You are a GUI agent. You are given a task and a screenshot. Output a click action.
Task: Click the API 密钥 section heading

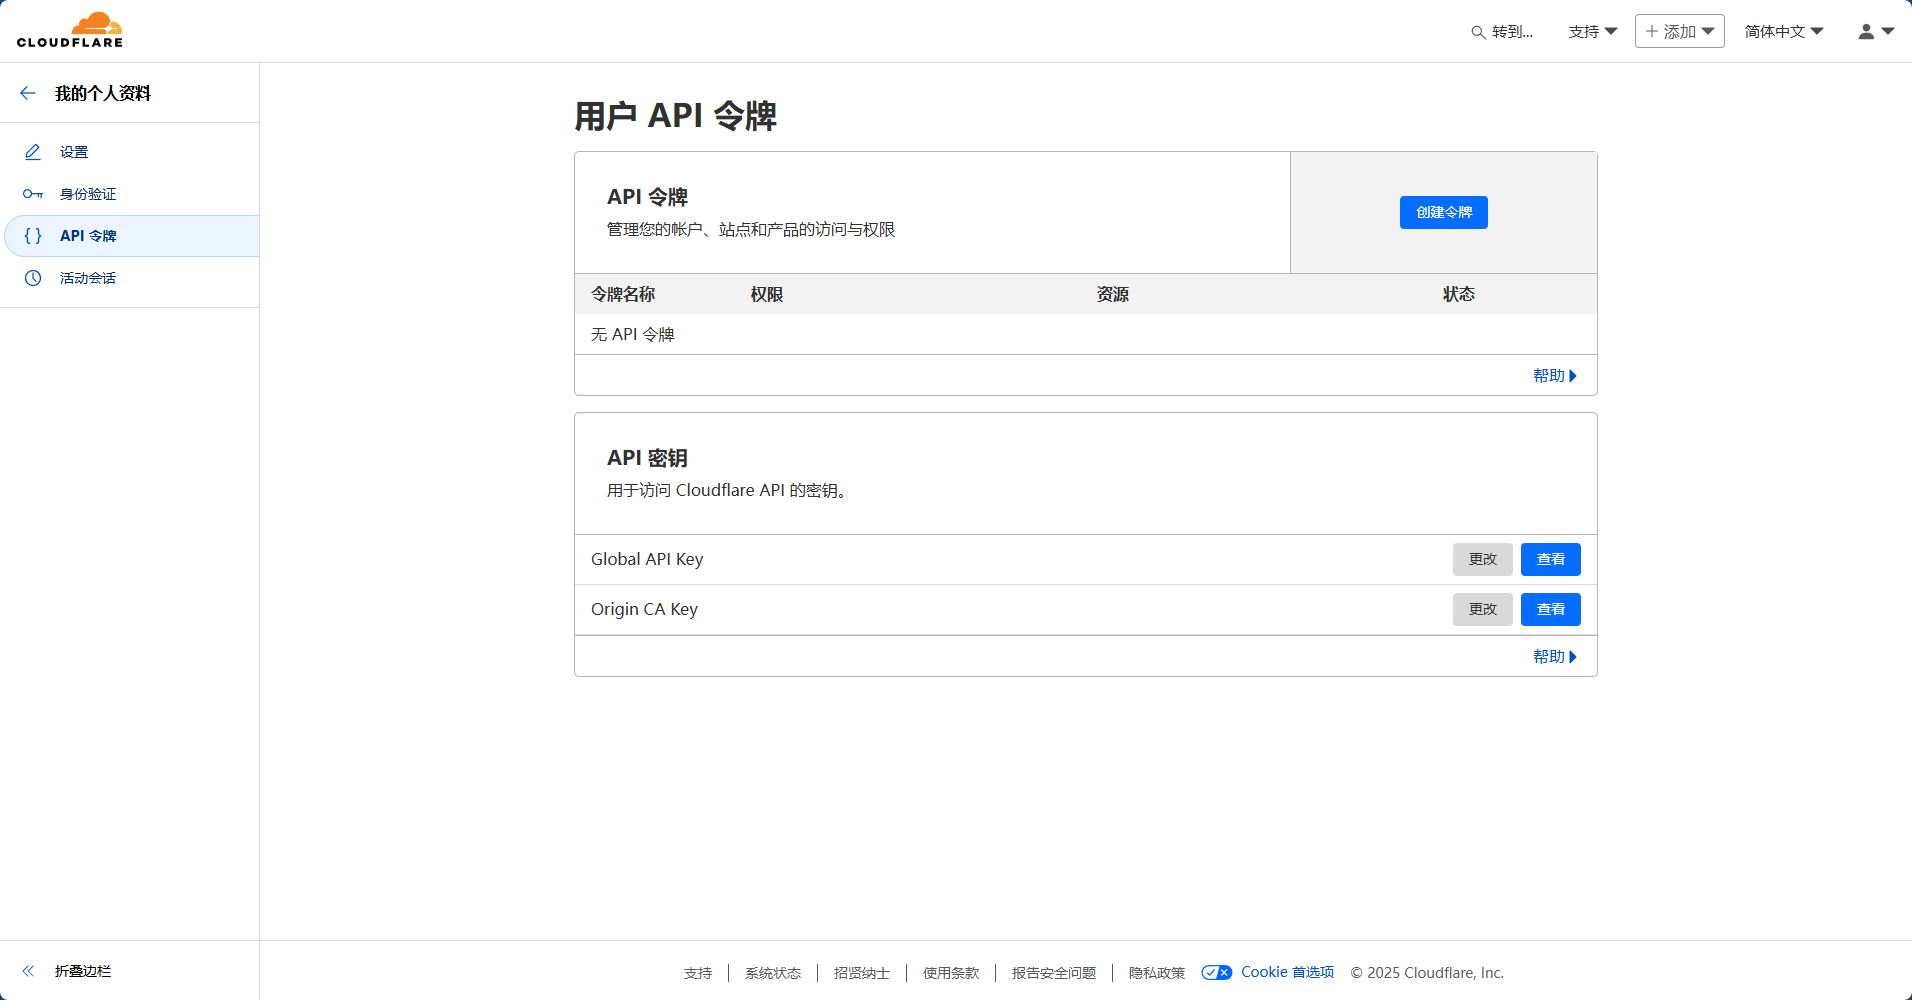coord(647,458)
